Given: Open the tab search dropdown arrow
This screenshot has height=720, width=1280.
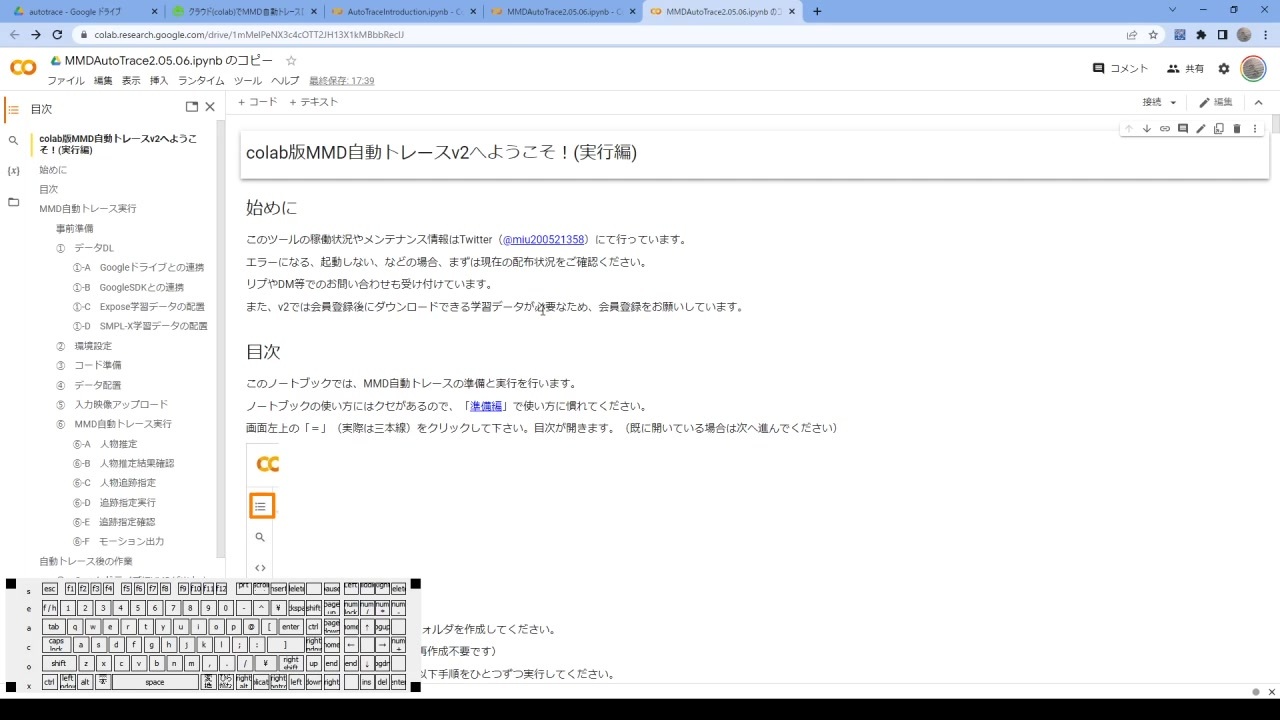Looking at the screenshot, I should click(1173, 10).
